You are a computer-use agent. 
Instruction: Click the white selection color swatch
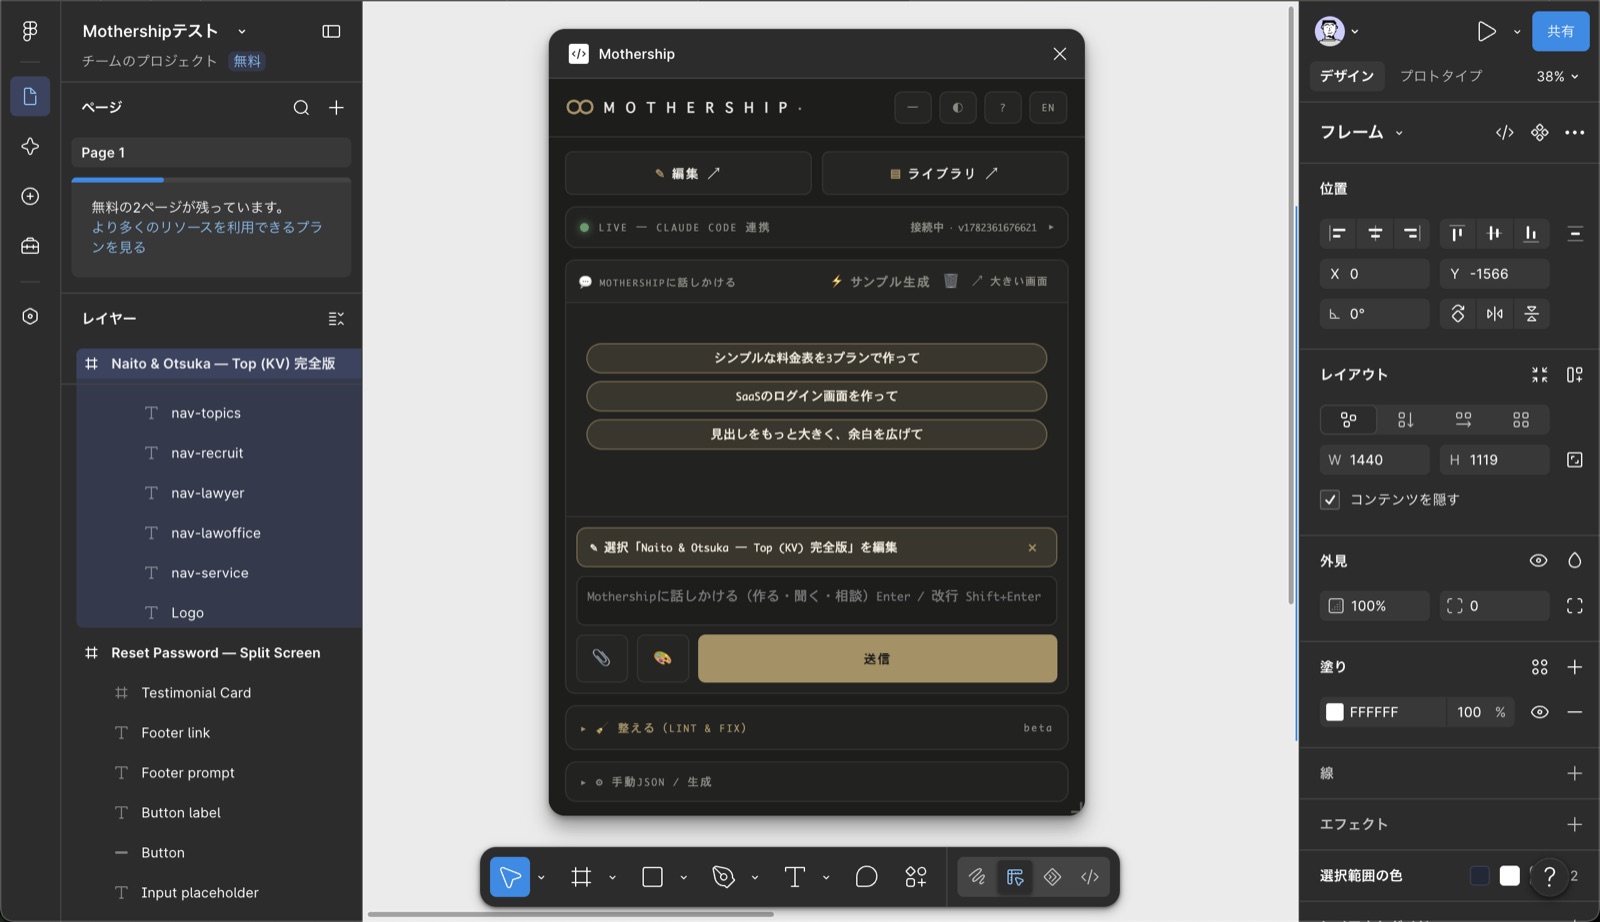(x=1510, y=876)
